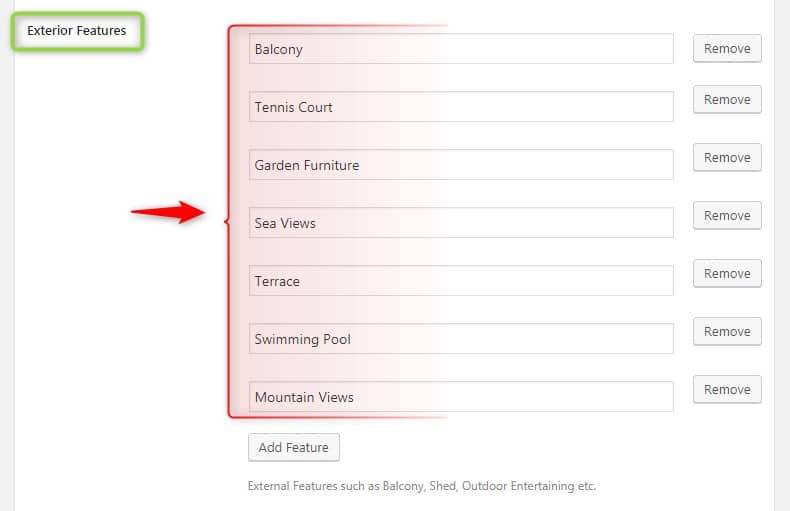Edit the Terrace feature field
Image resolution: width=790 pixels, height=511 pixels.
click(460, 281)
